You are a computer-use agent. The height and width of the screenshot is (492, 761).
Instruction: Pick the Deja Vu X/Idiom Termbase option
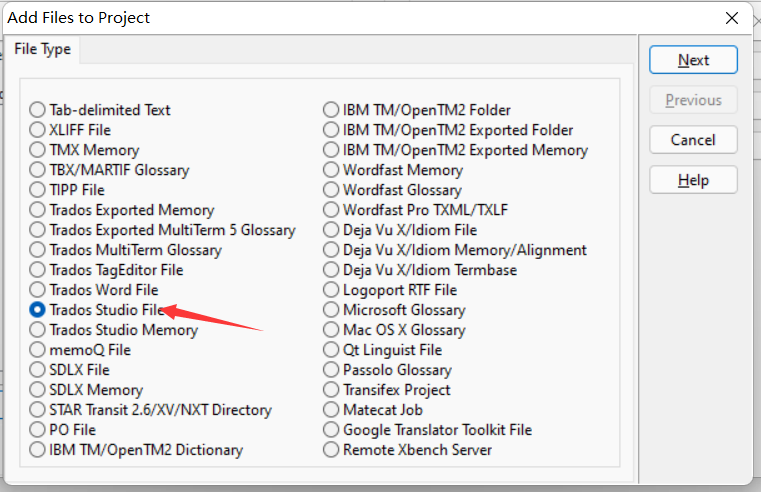tap(331, 270)
